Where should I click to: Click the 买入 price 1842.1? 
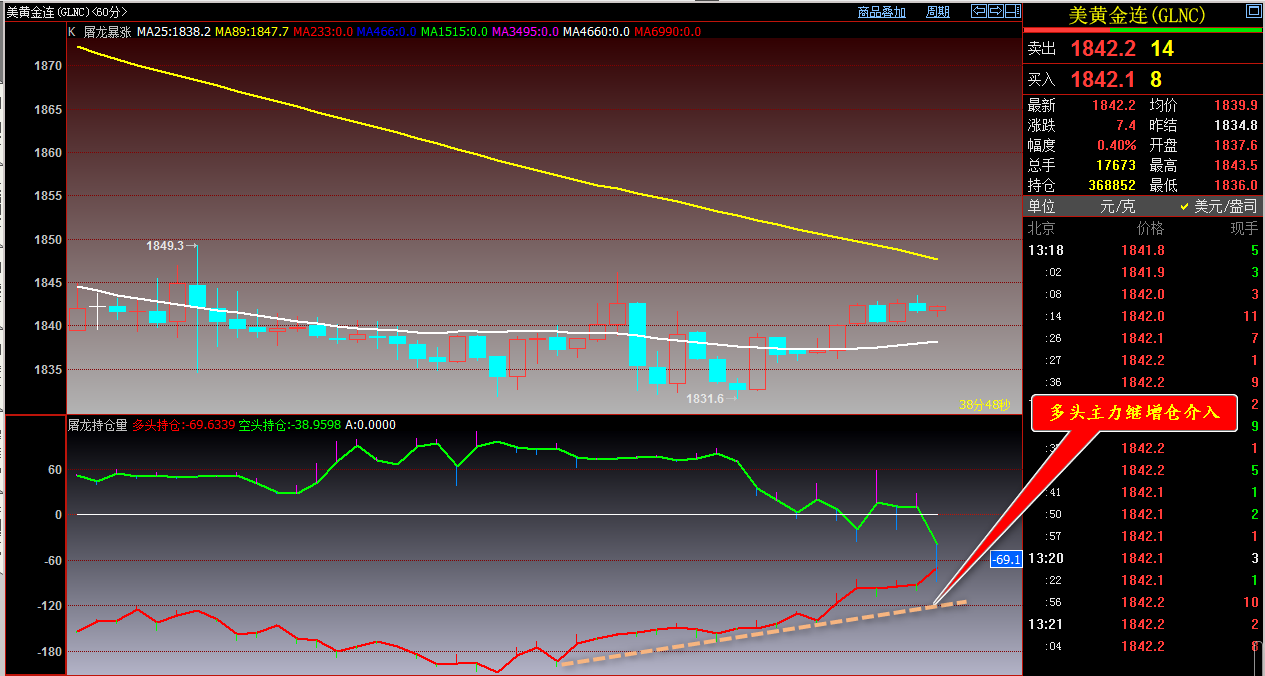pos(1103,79)
